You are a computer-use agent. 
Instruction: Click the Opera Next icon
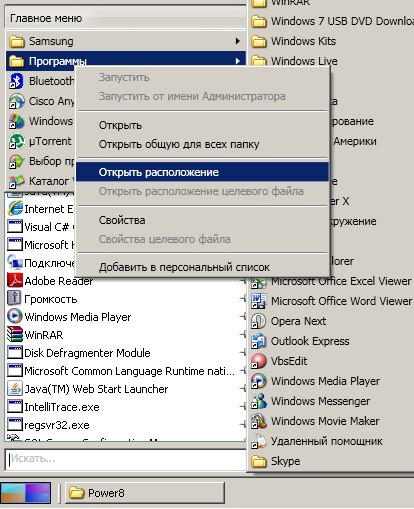tap(259, 321)
